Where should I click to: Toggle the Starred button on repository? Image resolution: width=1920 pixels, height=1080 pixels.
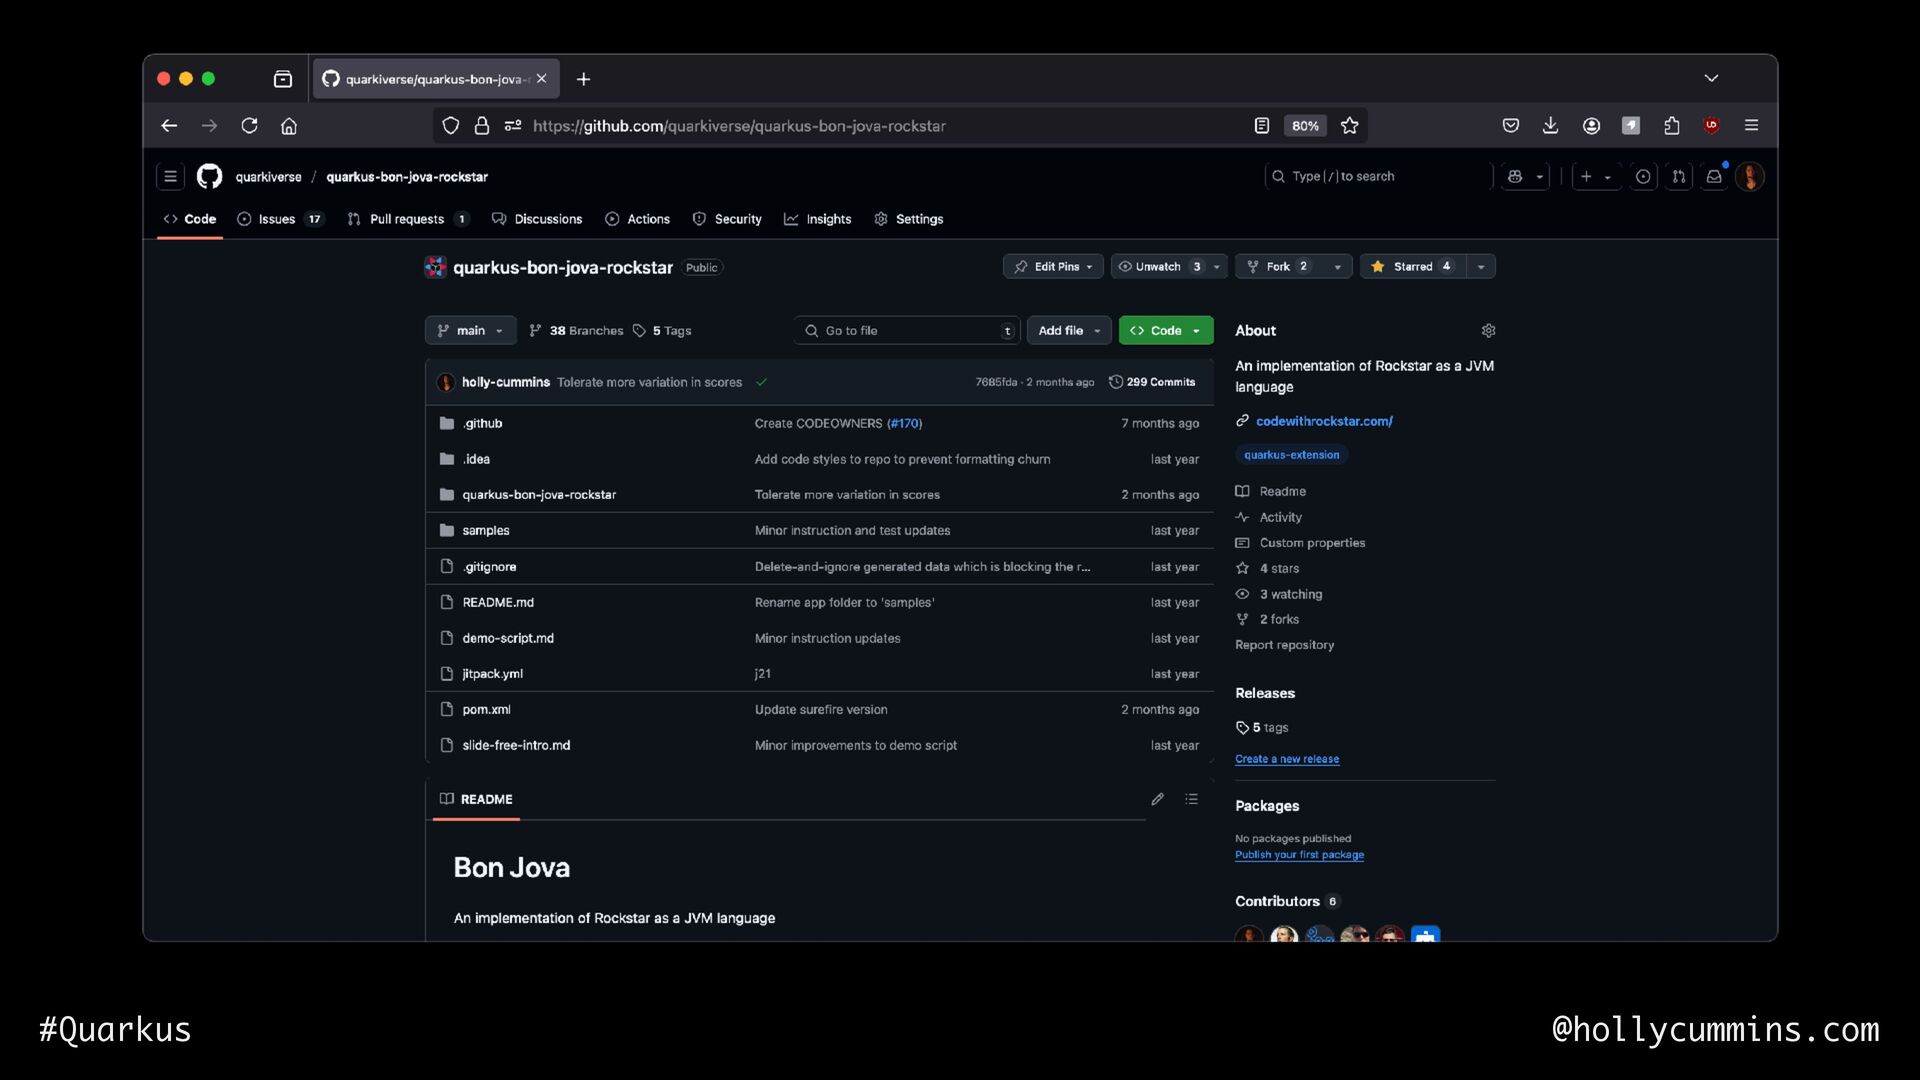(1412, 267)
